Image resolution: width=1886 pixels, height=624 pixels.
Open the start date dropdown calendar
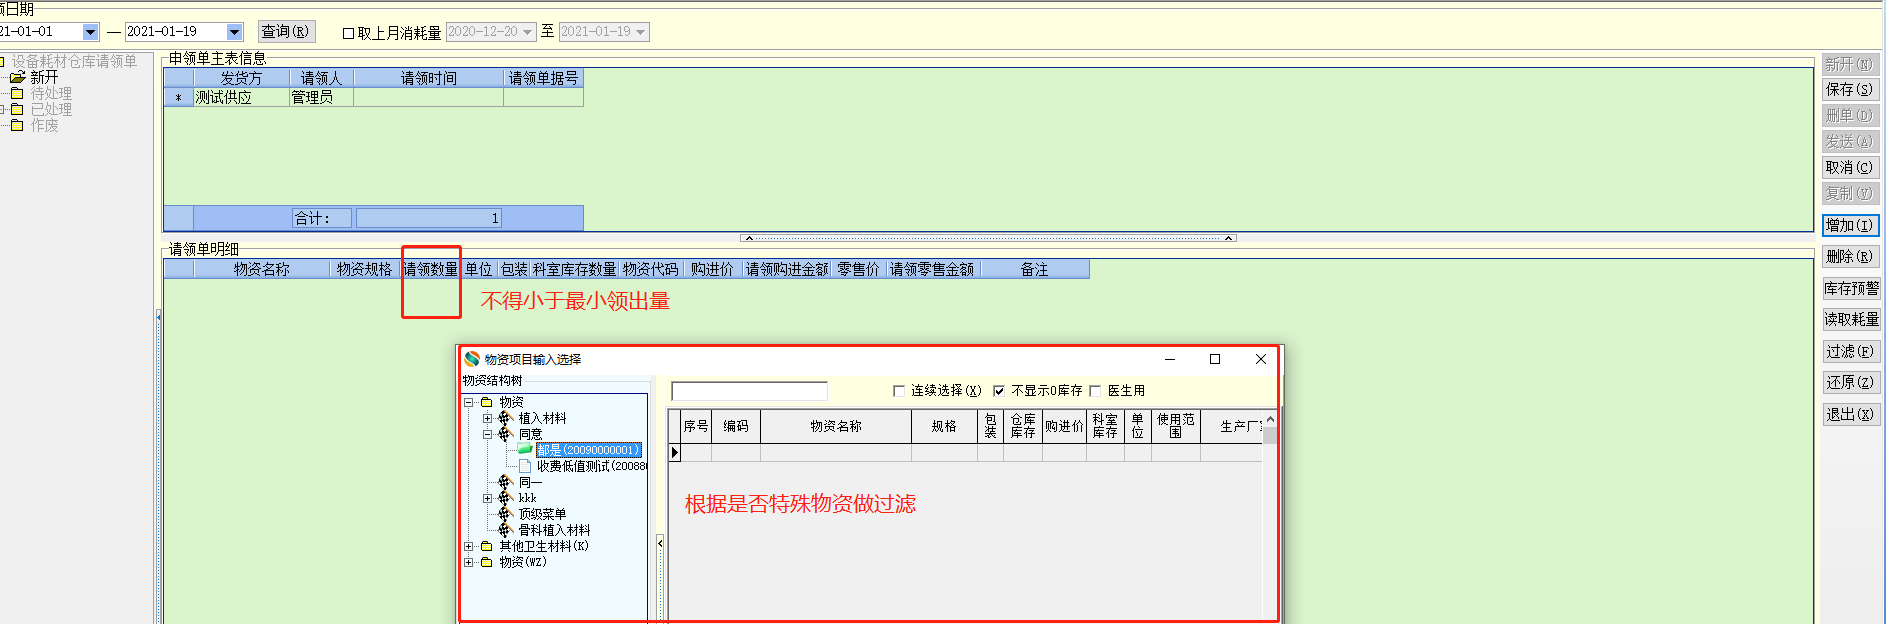(90, 32)
